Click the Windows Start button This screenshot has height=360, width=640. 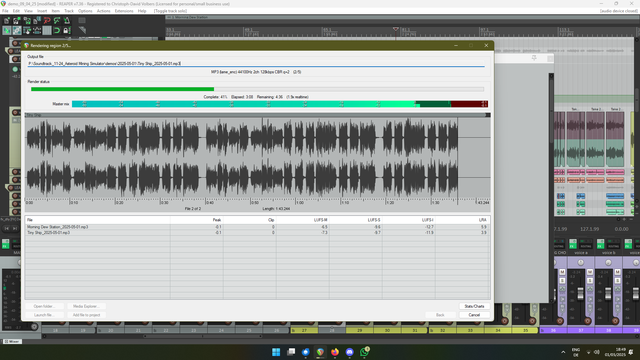point(276,352)
